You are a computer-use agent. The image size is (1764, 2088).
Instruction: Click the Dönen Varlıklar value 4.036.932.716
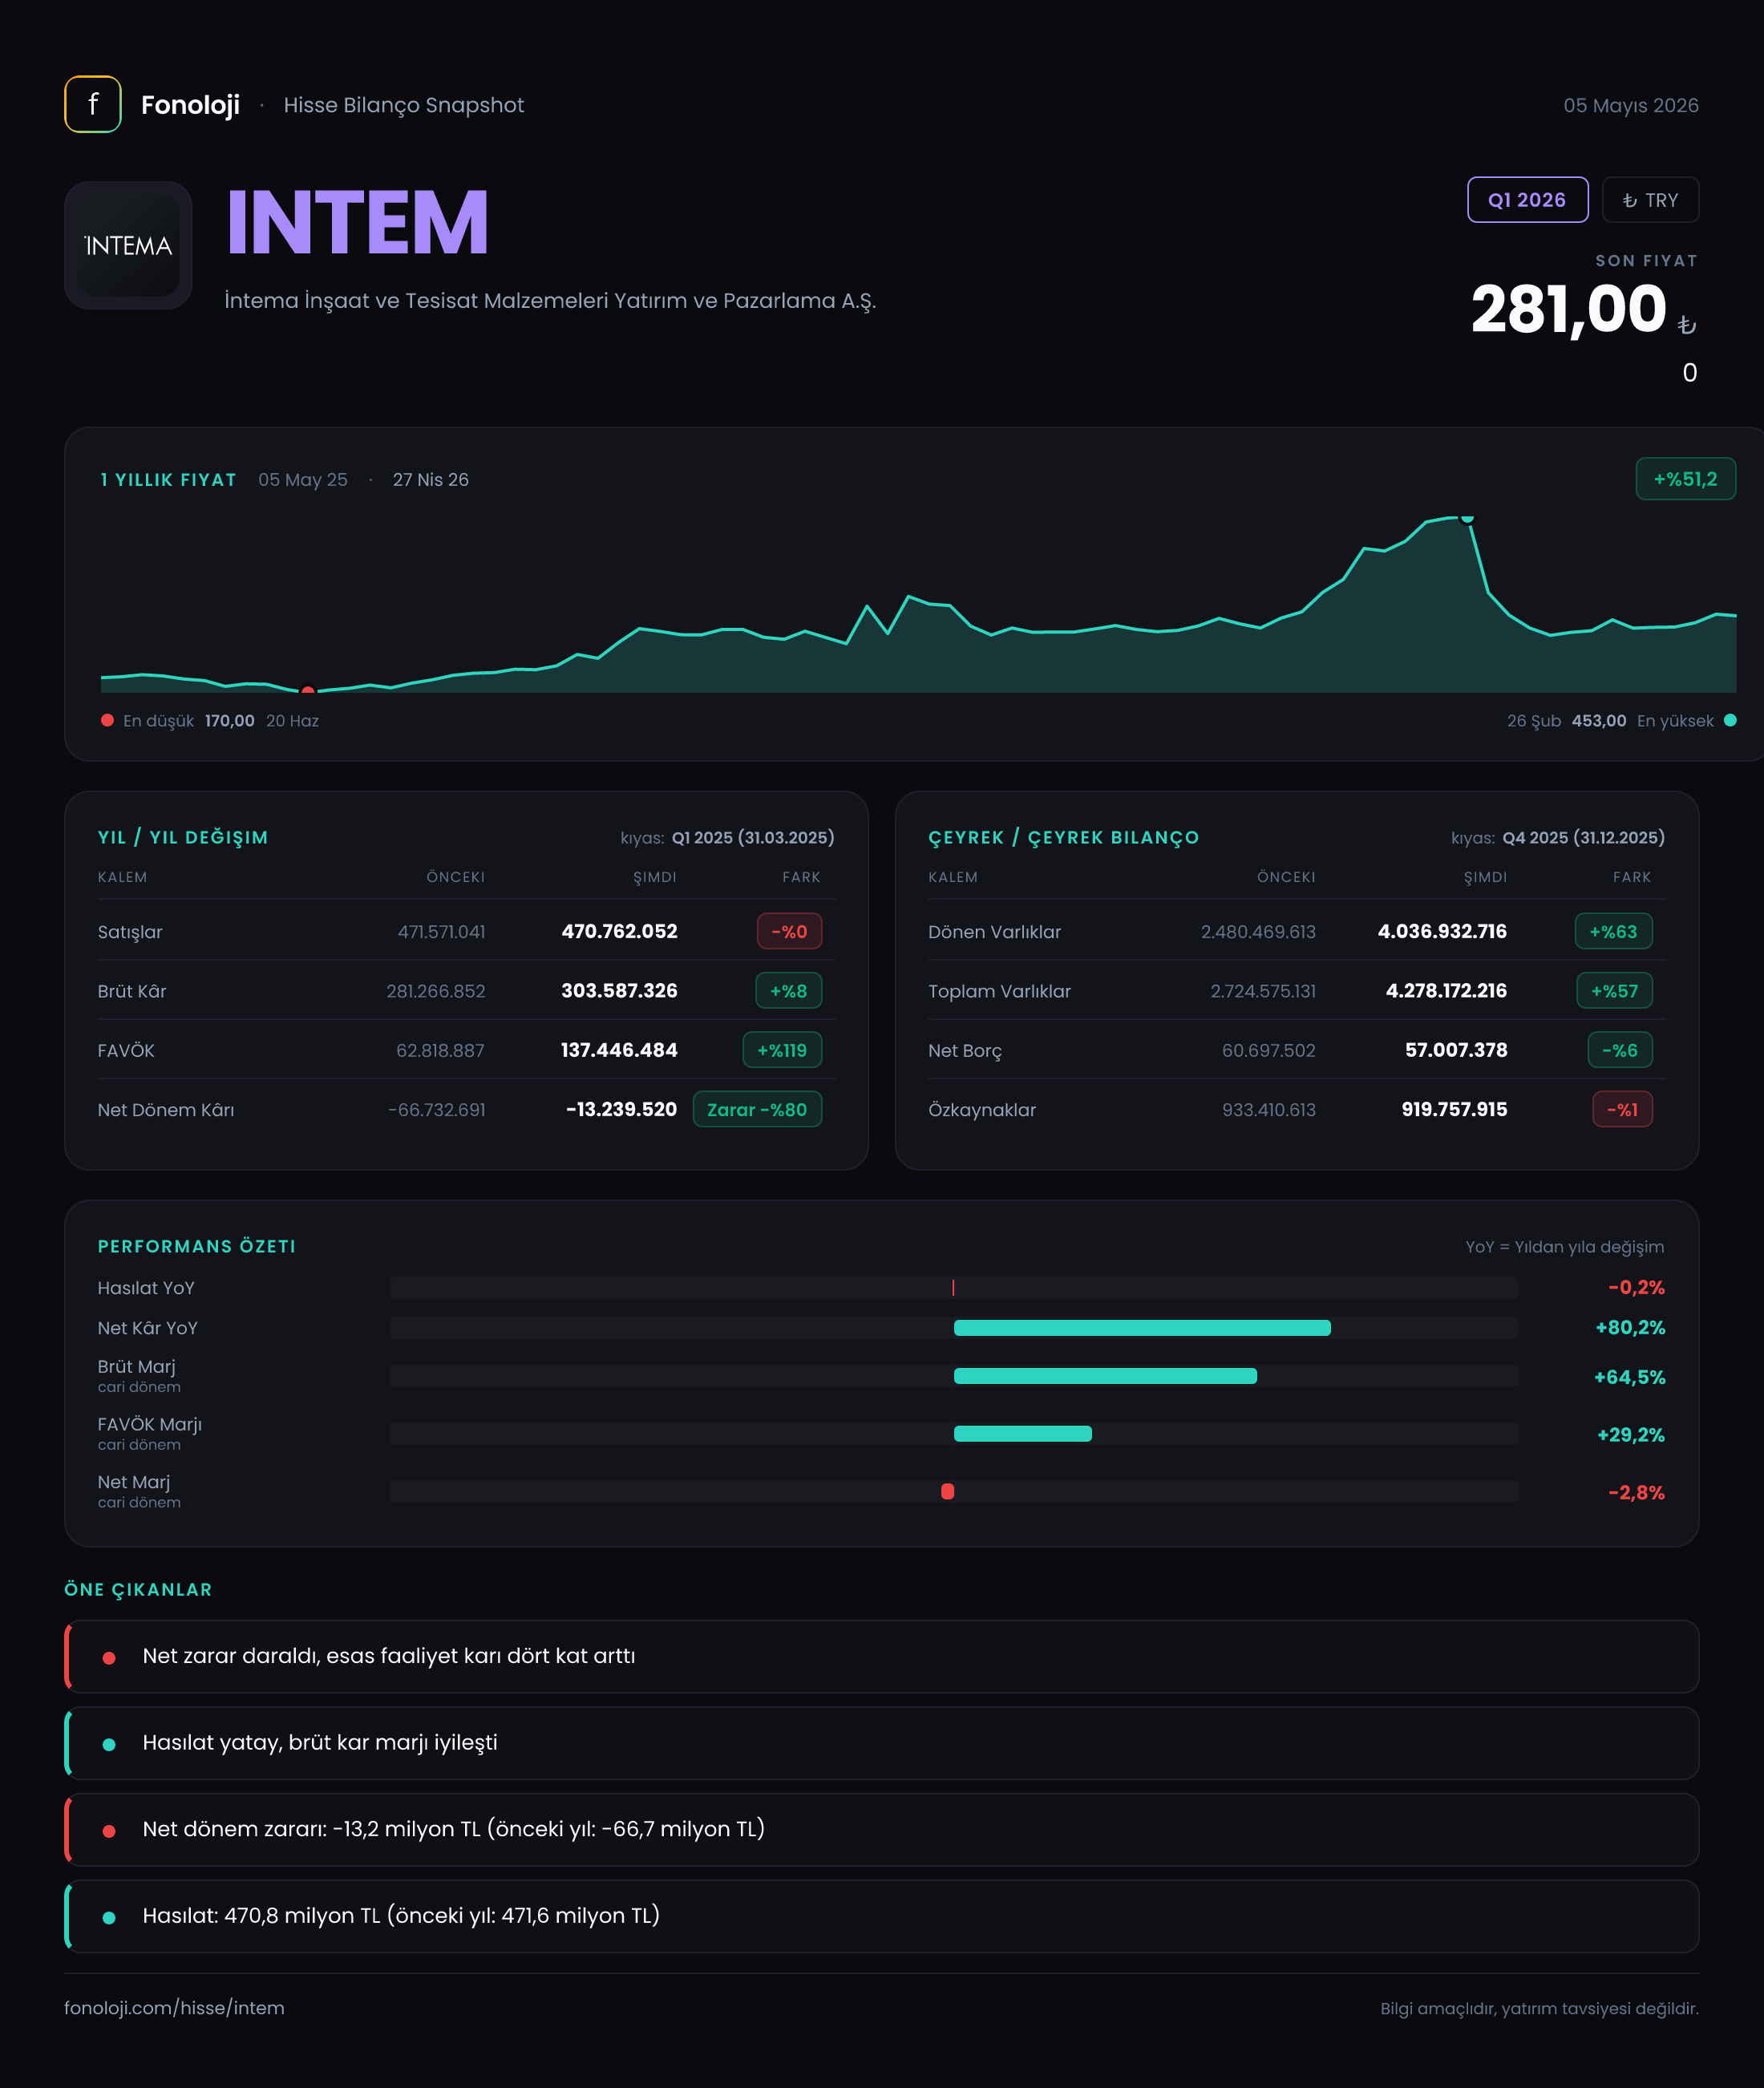pyautogui.click(x=1442, y=931)
